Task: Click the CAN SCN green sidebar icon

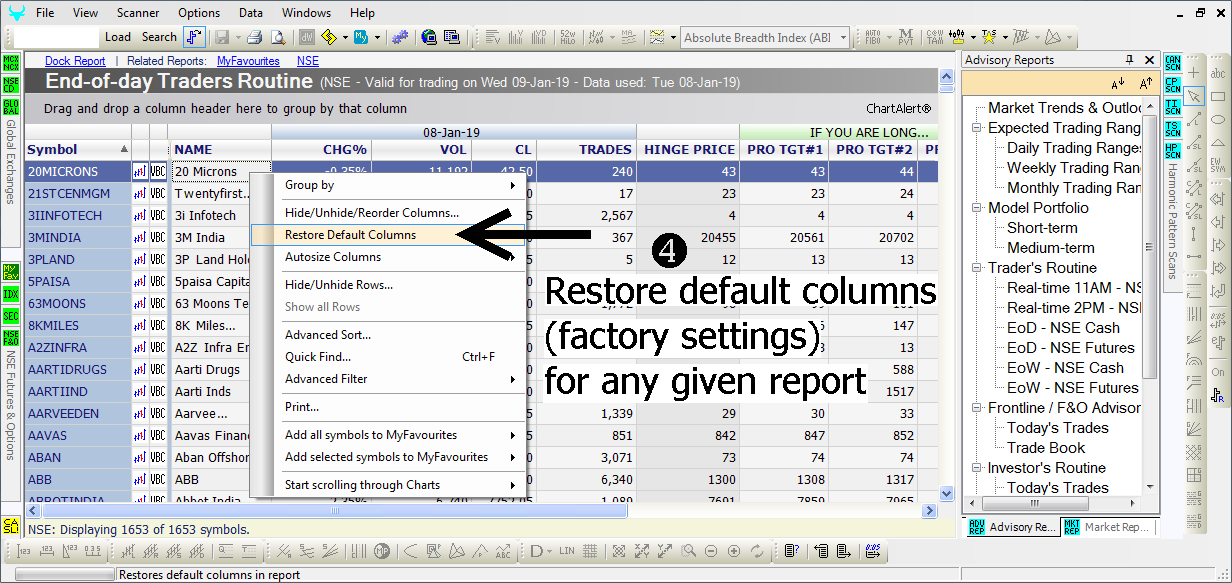Action: pyautogui.click(x=1173, y=65)
